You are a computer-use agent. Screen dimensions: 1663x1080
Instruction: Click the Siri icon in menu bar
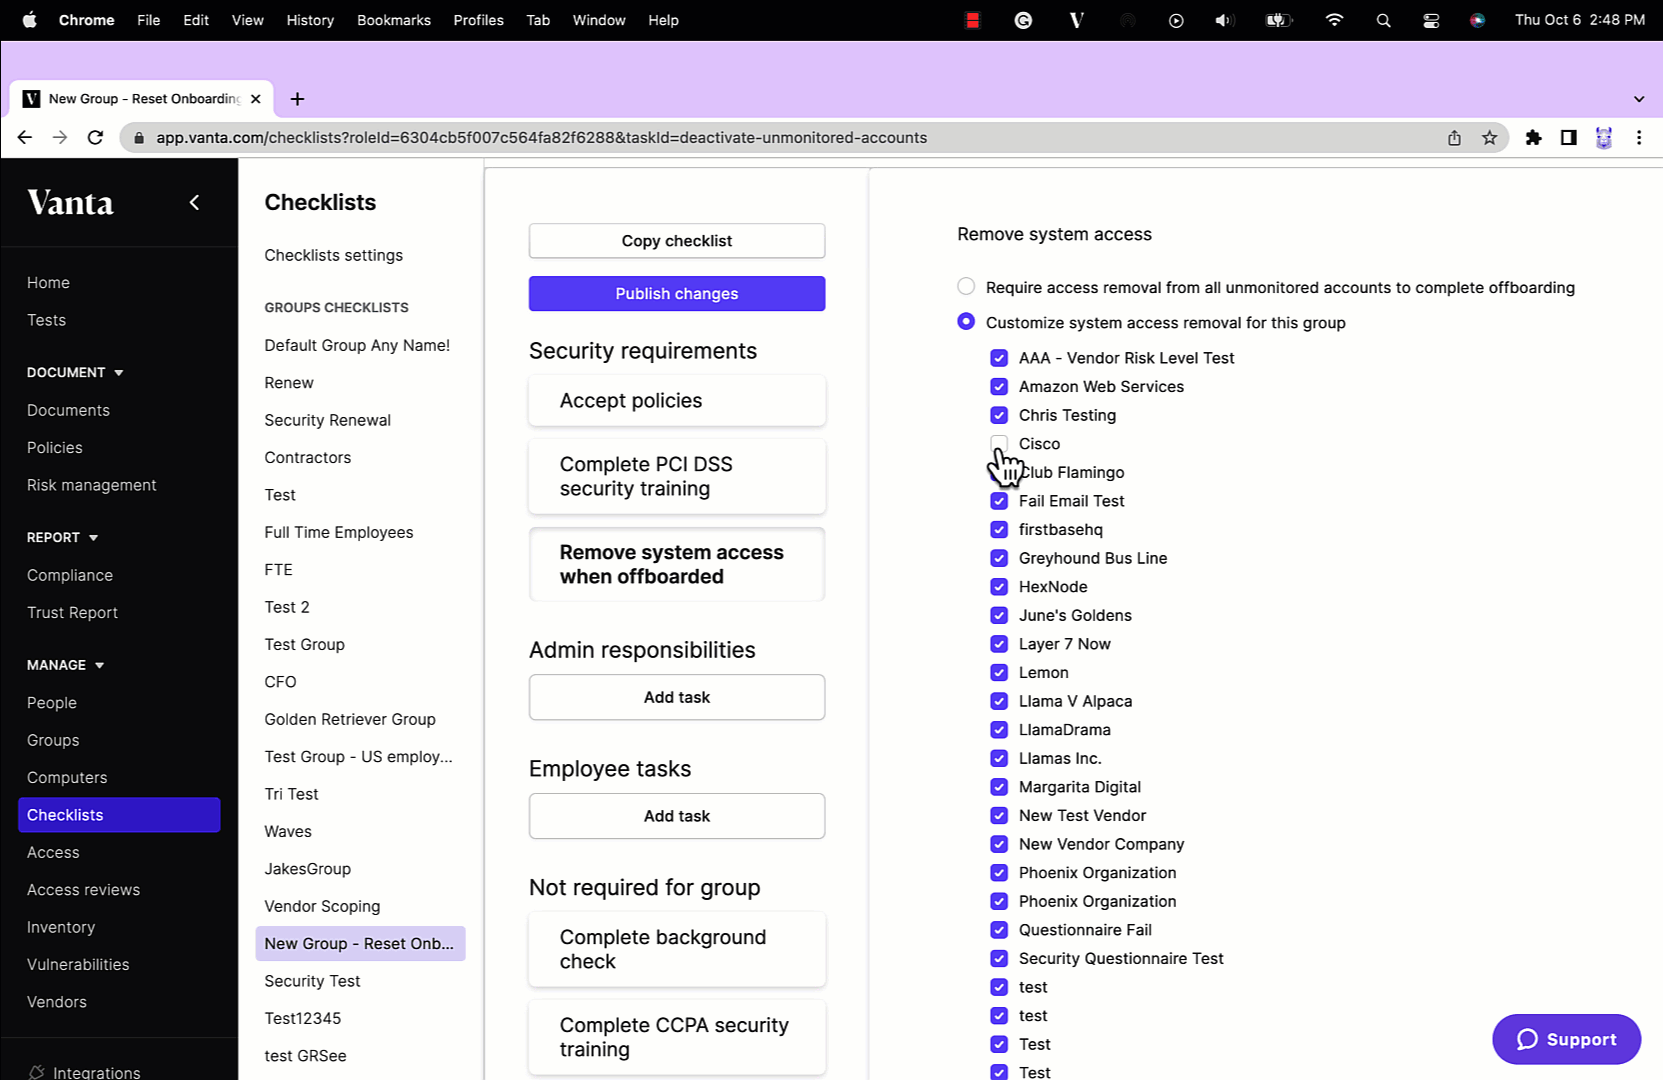1477,20
